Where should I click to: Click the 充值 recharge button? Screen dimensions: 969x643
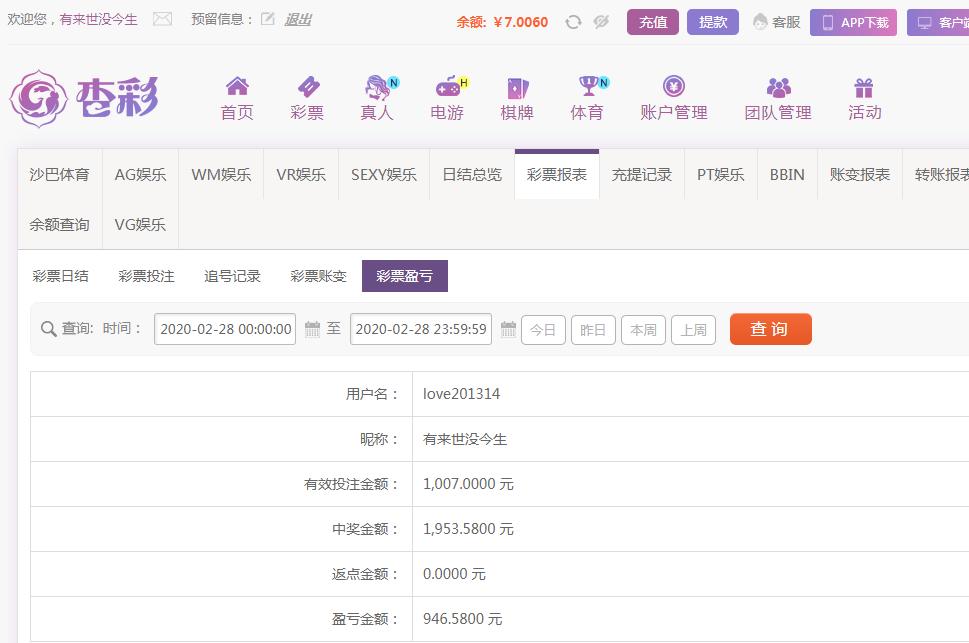coord(653,22)
